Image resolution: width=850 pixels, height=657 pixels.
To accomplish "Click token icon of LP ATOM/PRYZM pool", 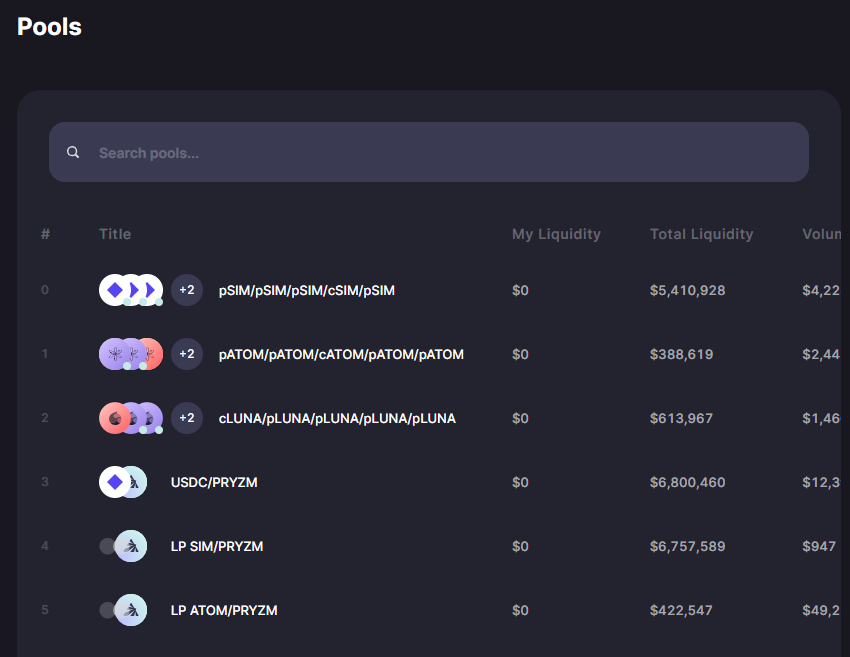I will (123, 610).
